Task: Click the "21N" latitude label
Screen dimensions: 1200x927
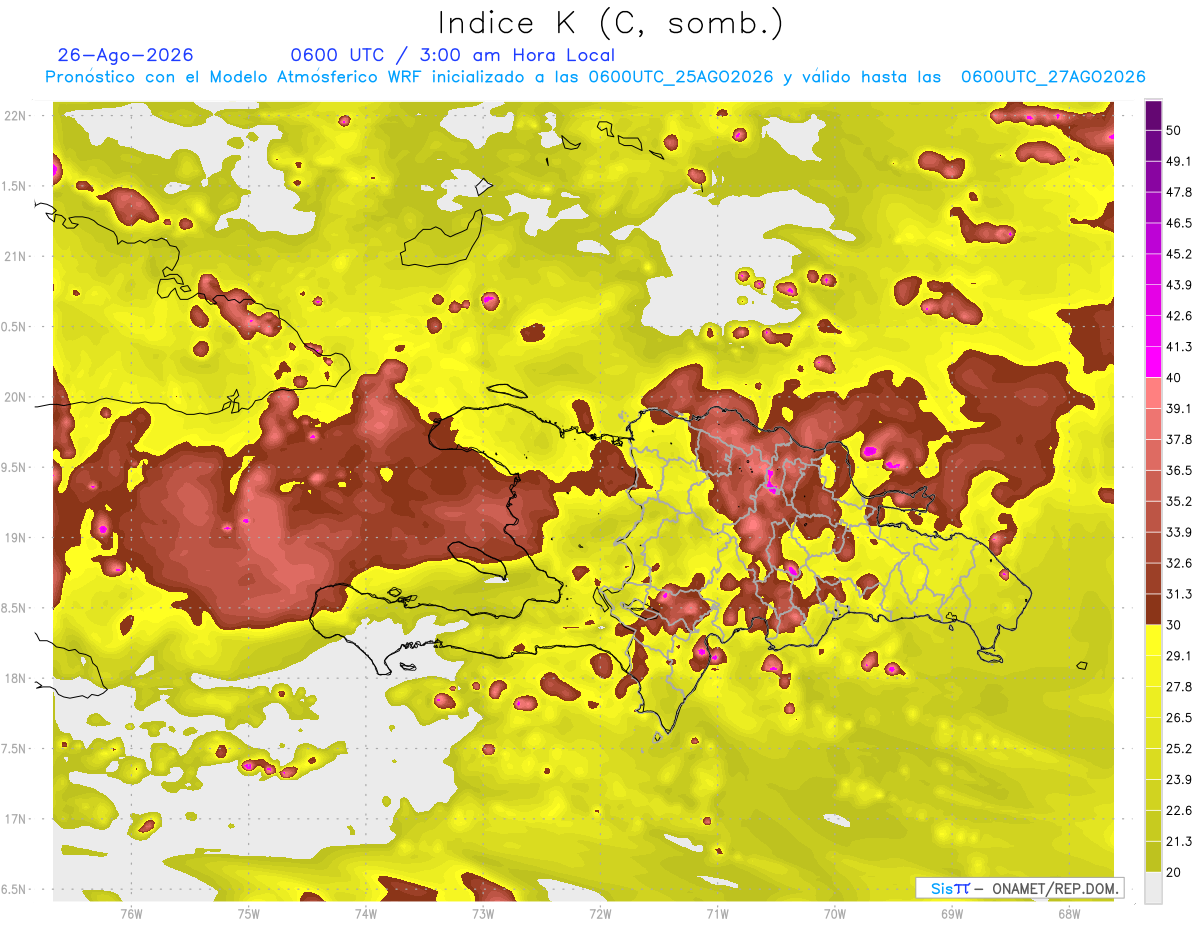Action: coord(14,256)
